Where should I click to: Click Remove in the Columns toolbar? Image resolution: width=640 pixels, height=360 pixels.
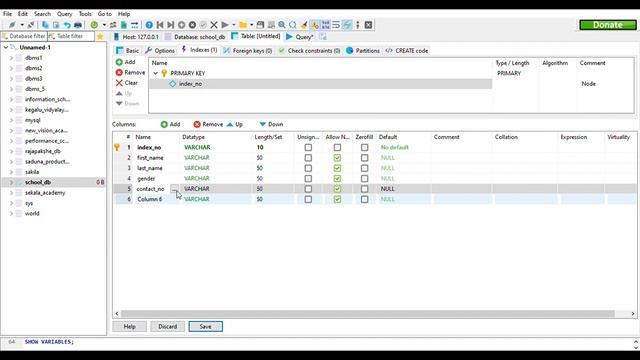click(208, 124)
